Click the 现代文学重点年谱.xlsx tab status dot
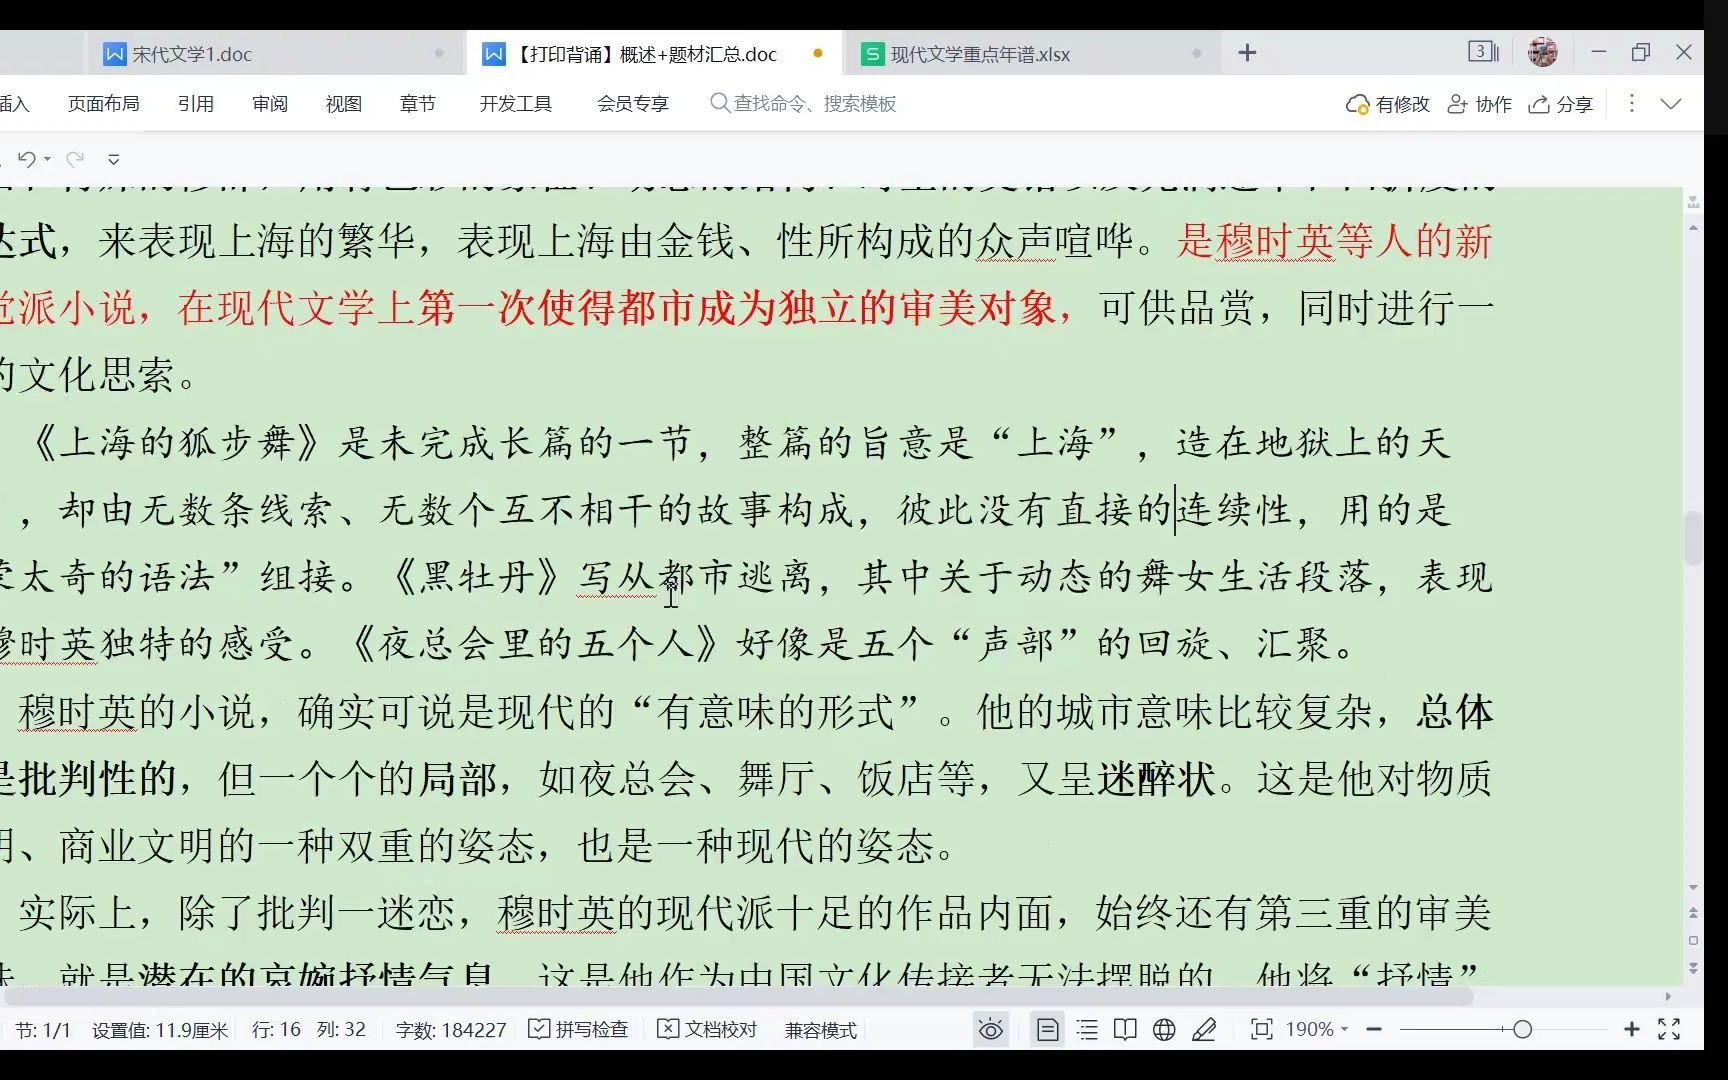This screenshot has height=1080, width=1728. click(1196, 53)
